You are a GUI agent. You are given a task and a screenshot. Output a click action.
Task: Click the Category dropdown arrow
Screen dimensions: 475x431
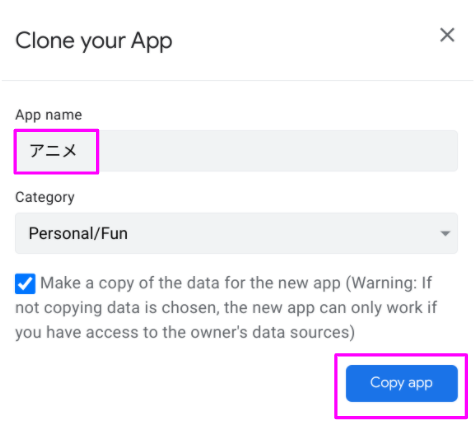click(x=445, y=233)
